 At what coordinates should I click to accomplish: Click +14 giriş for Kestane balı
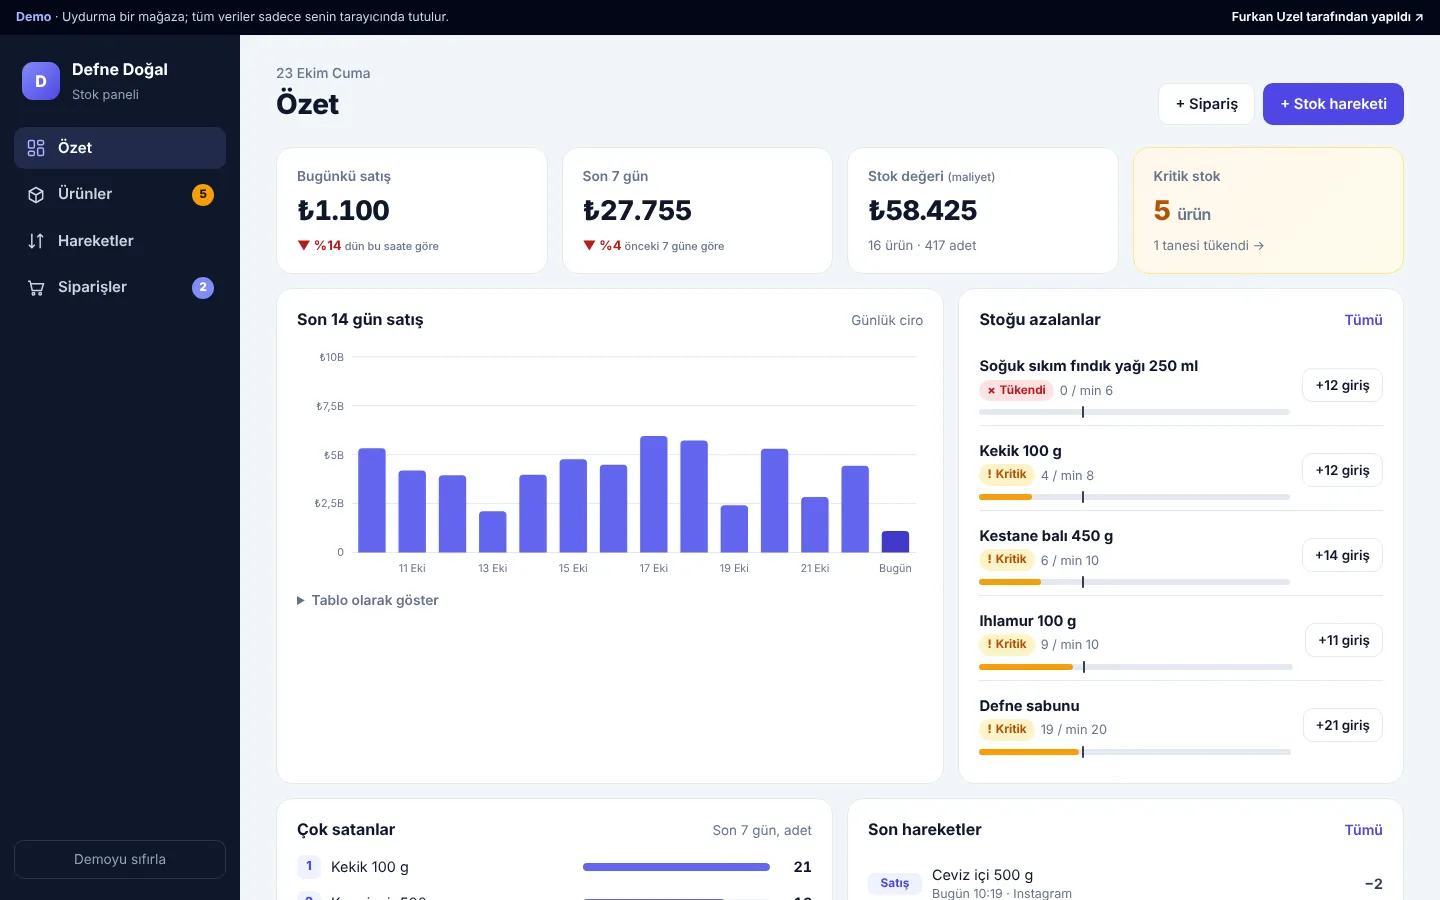click(1342, 555)
